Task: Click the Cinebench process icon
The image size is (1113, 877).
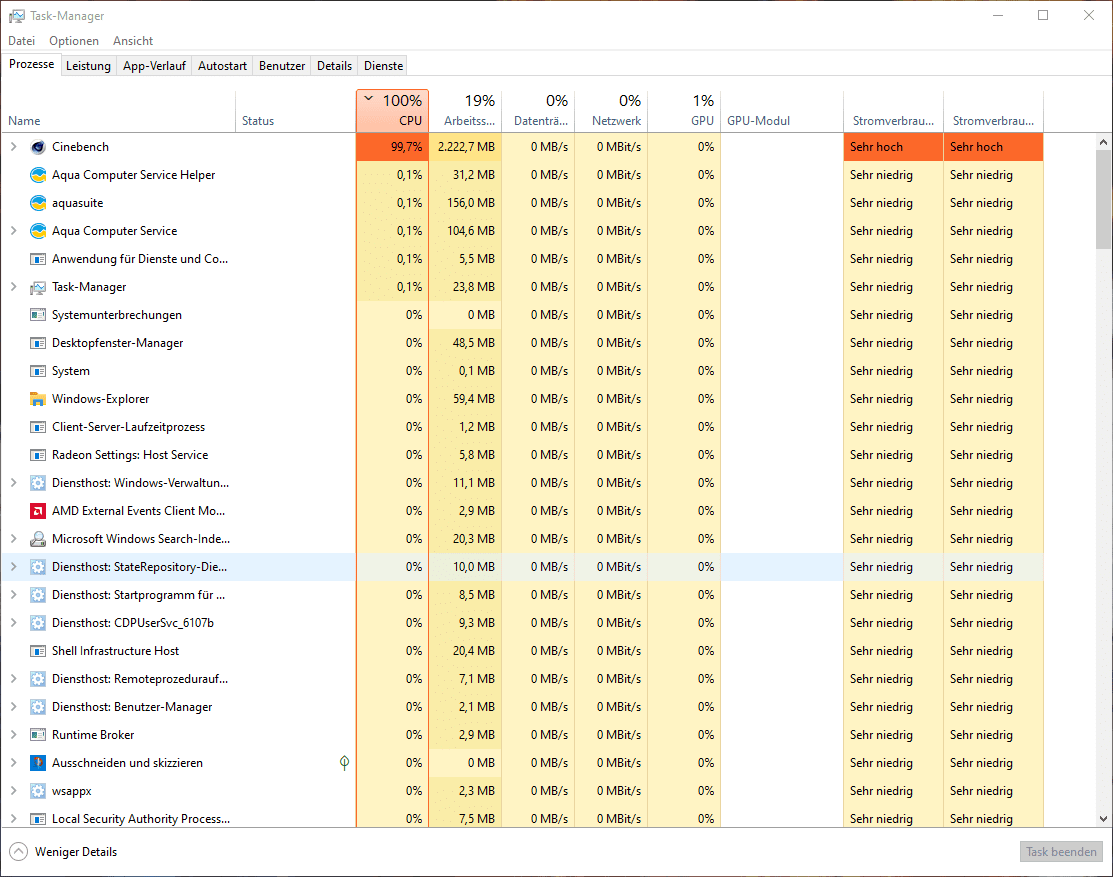Action: coord(38,147)
